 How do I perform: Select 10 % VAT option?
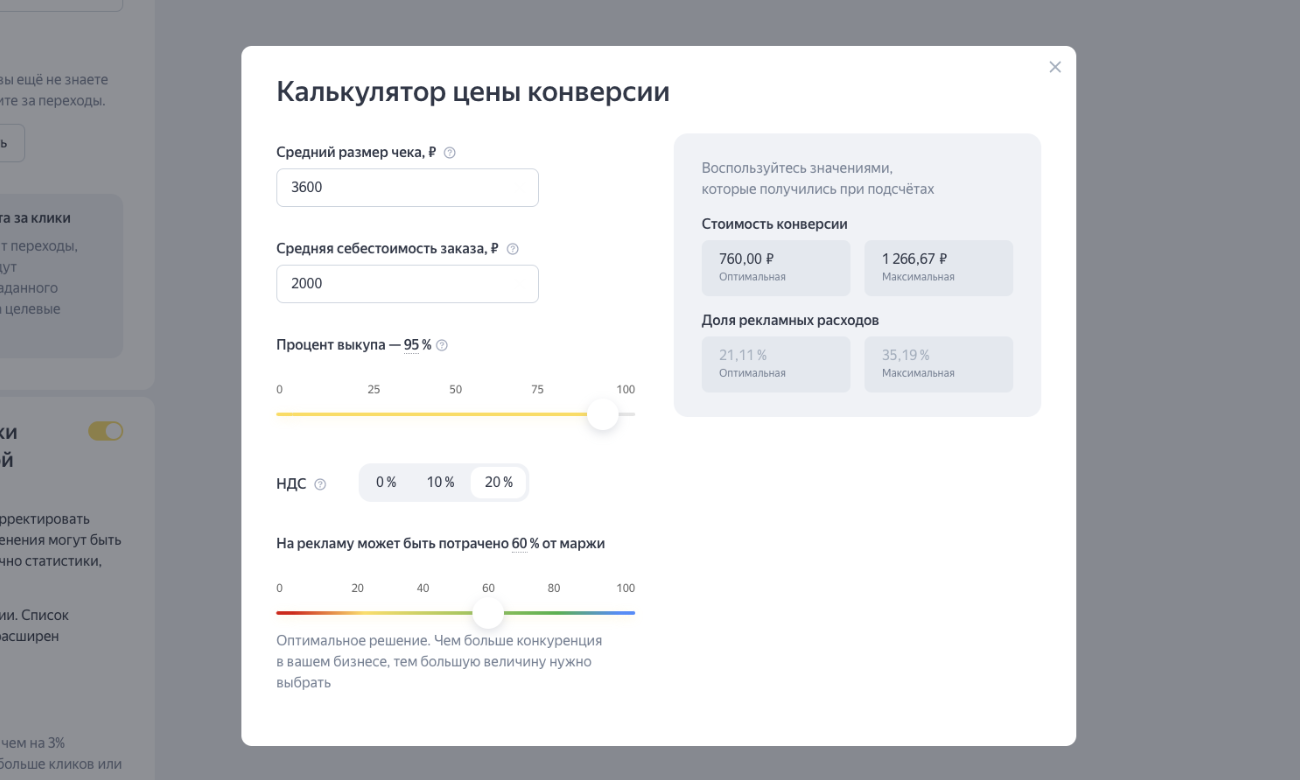click(x=440, y=482)
